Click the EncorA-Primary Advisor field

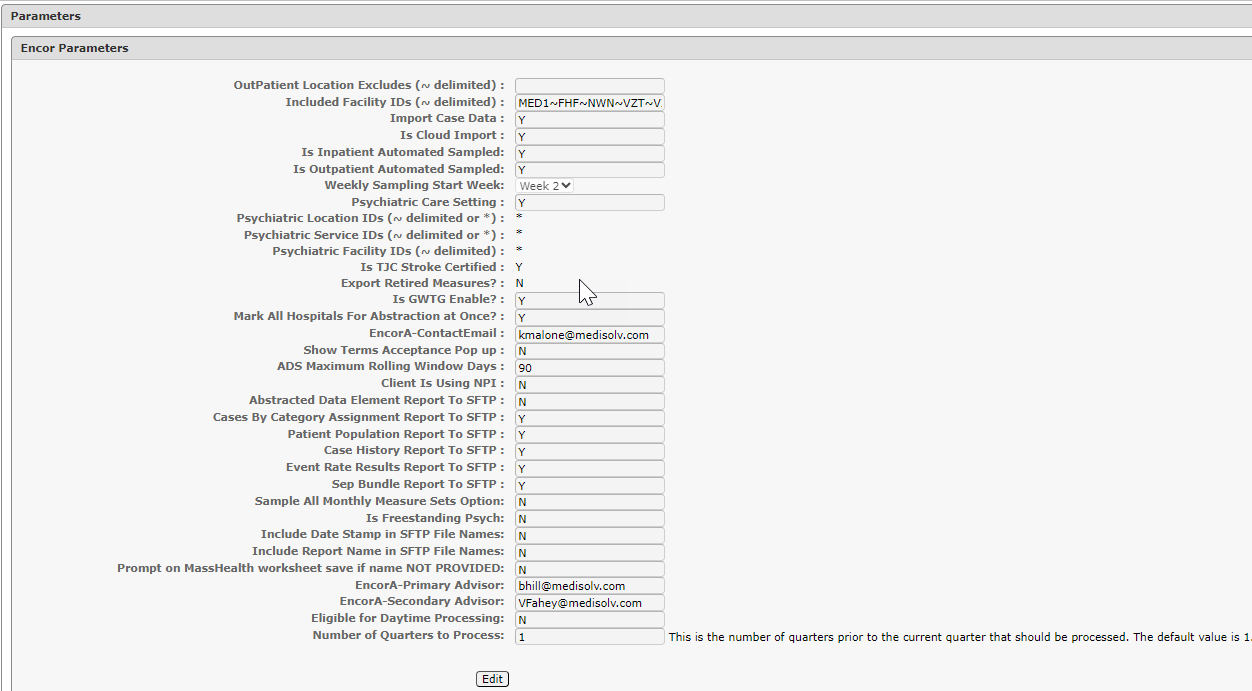(590, 586)
